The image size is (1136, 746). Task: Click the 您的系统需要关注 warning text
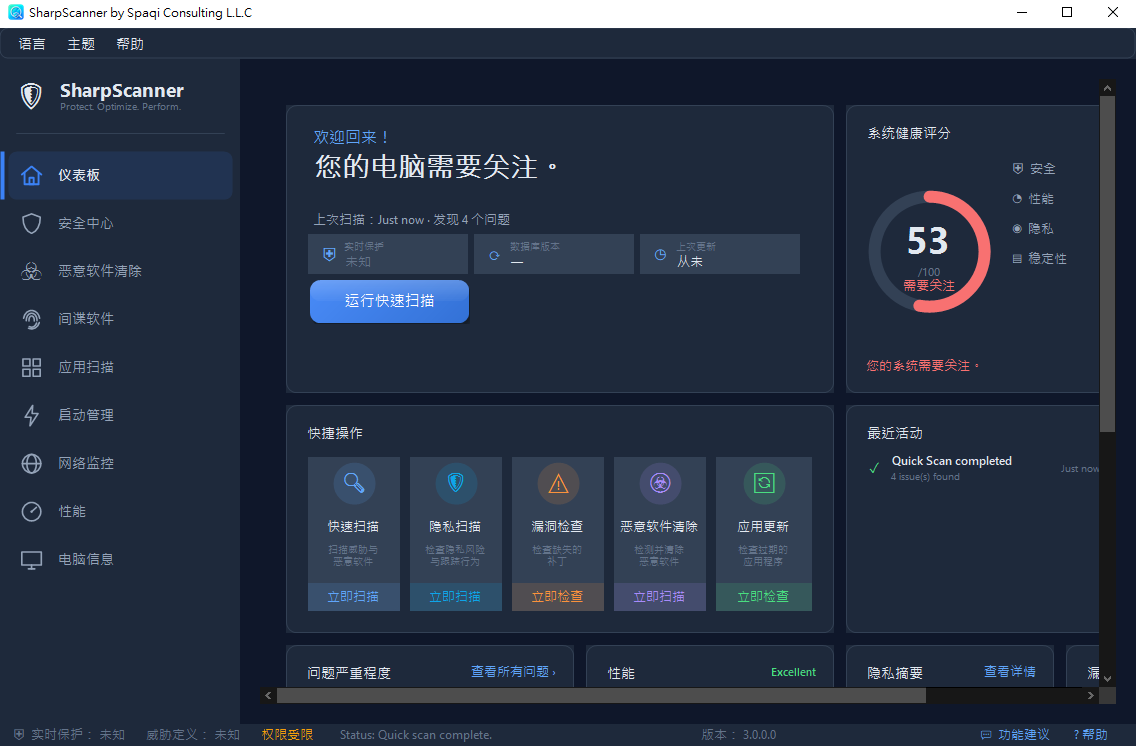click(923, 366)
